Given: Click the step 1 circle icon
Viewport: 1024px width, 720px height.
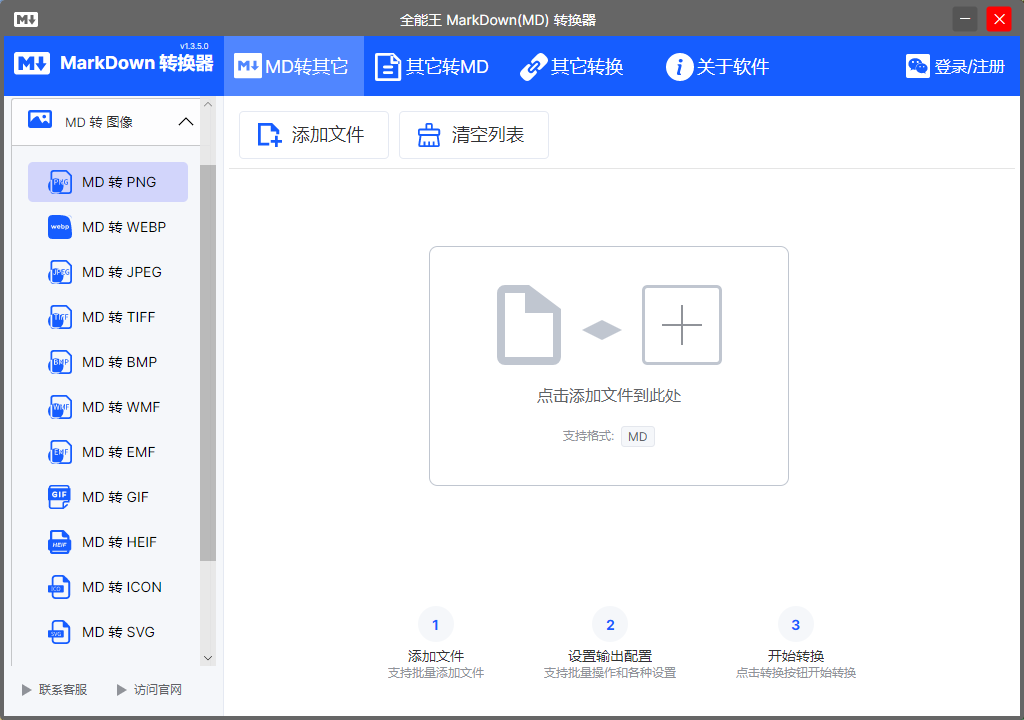Looking at the screenshot, I should (436, 625).
